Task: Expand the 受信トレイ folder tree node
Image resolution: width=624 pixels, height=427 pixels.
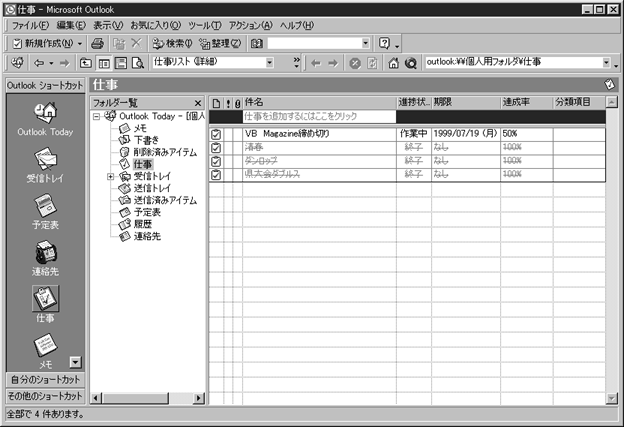Action: click(111, 177)
